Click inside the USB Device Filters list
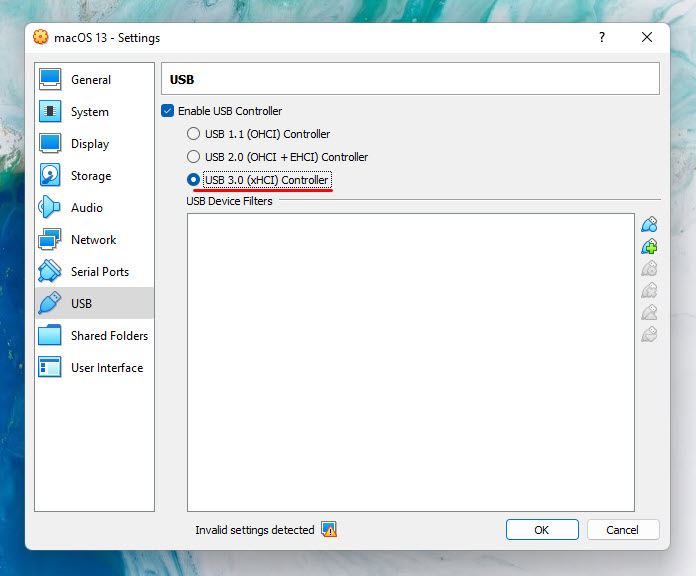696x576 pixels. pos(411,362)
